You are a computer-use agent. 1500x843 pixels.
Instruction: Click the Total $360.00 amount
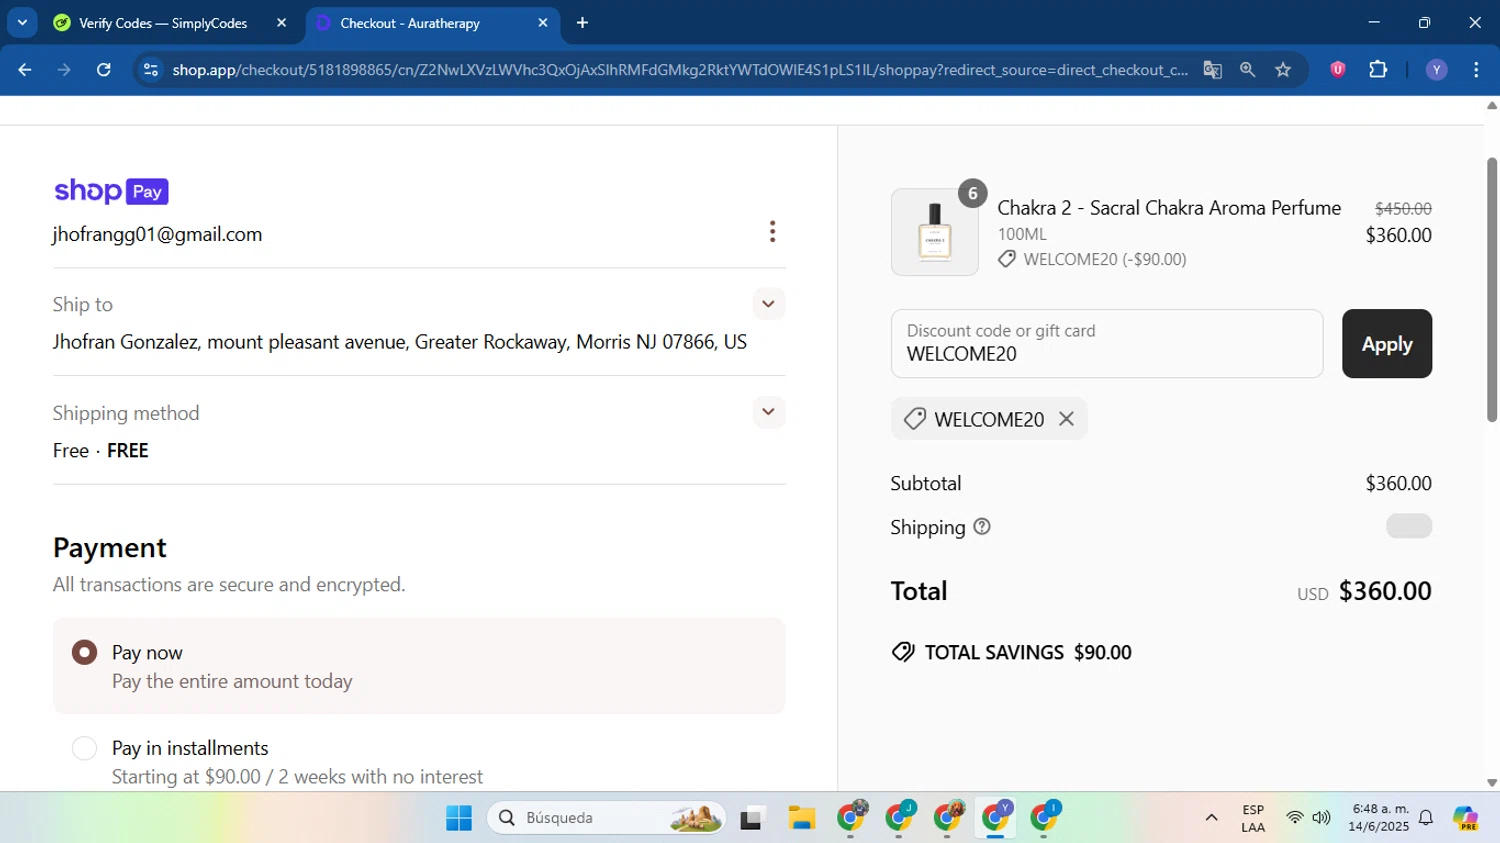click(x=1385, y=591)
